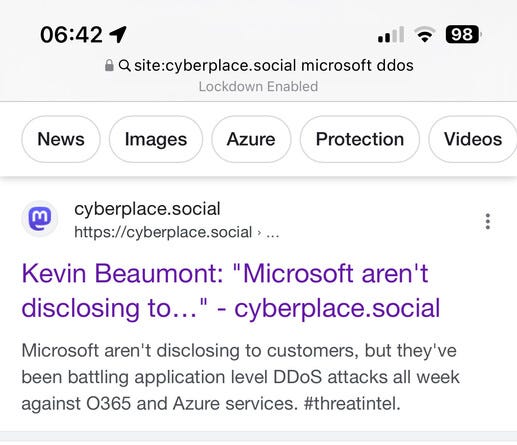The image size is (517, 445).
Task: Select the Images filter chip
Action: [156, 139]
